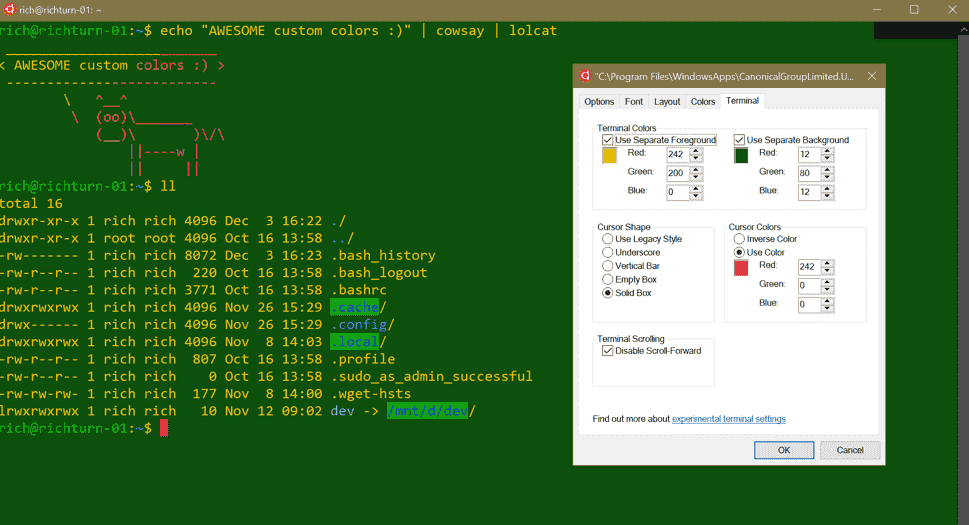
Task: Toggle Use Separate Background checkbox
Action: click(739, 140)
